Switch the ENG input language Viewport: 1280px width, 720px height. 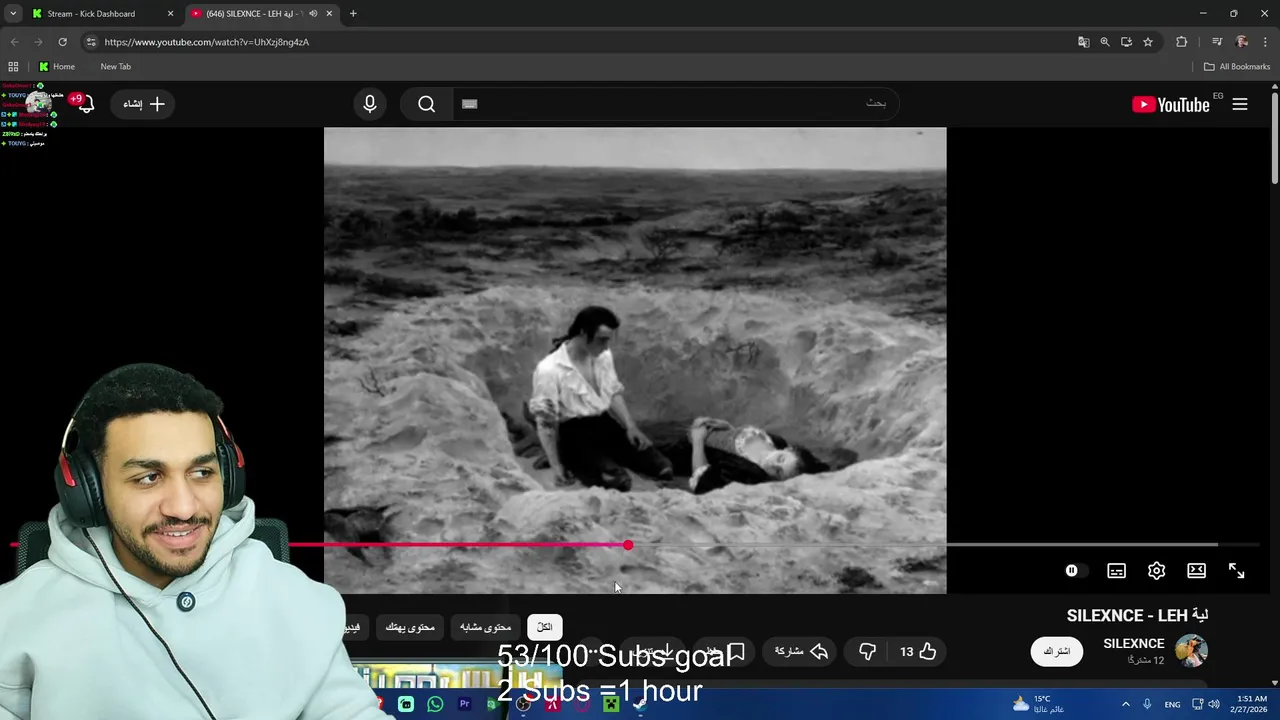point(1172,704)
